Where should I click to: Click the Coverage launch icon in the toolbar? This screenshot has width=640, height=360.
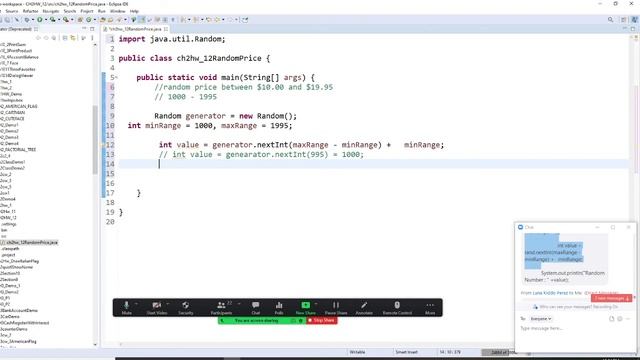53,20
